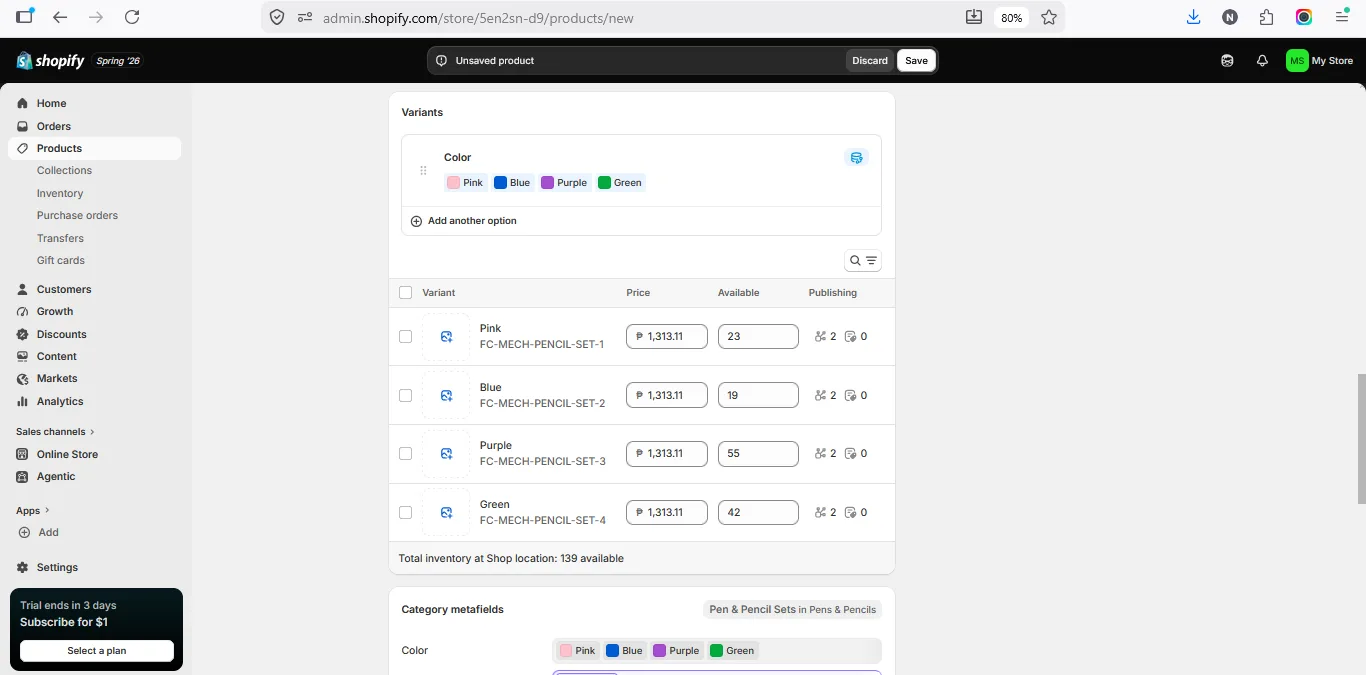The height and width of the screenshot is (675, 1366).
Task: Select all variants header checkbox
Action: (x=405, y=293)
